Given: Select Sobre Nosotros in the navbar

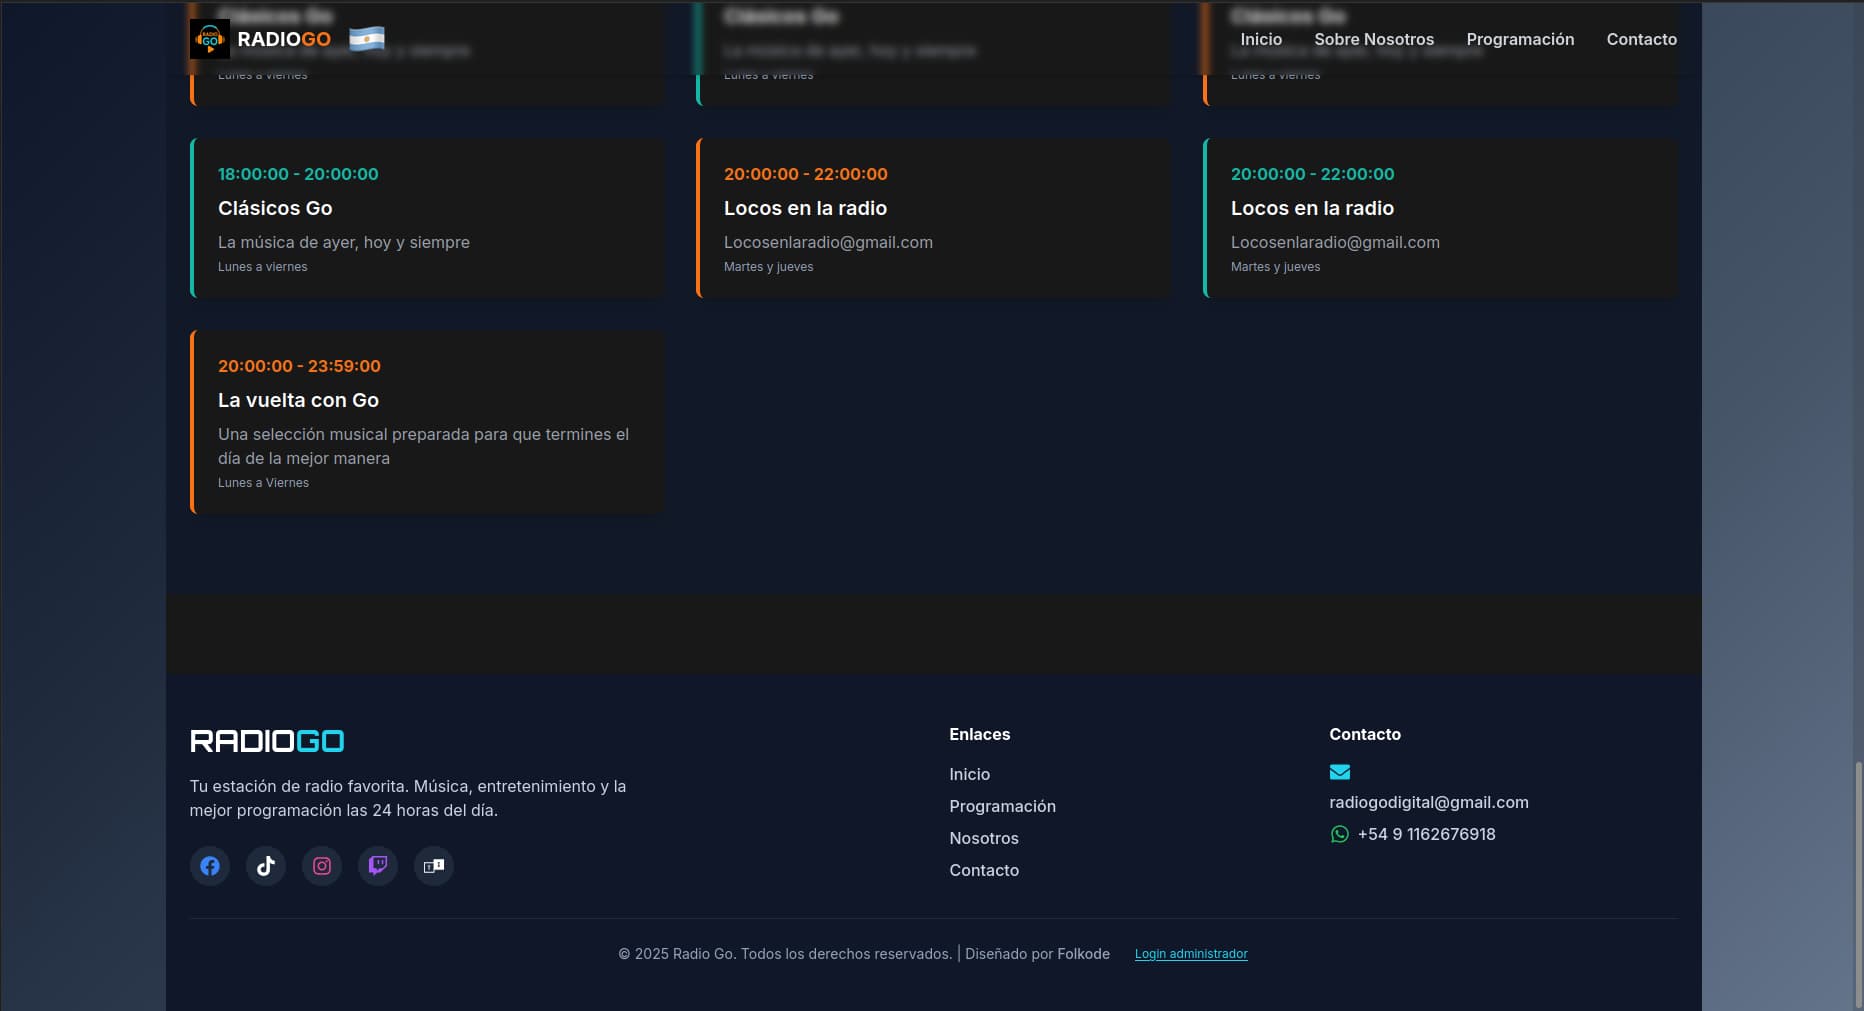Looking at the screenshot, I should click(x=1373, y=39).
